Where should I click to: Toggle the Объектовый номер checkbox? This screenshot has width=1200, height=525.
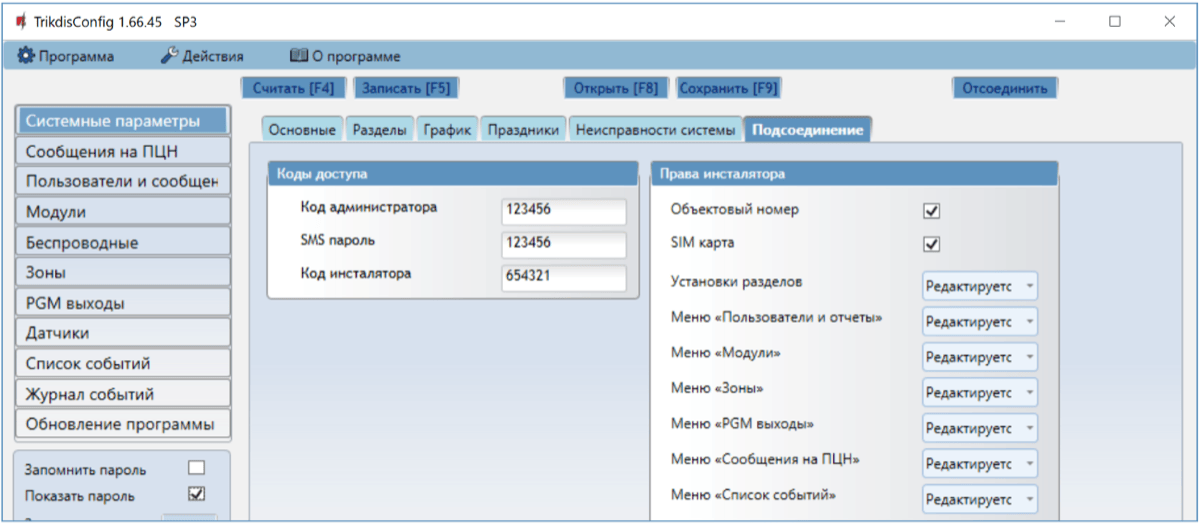(x=931, y=211)
